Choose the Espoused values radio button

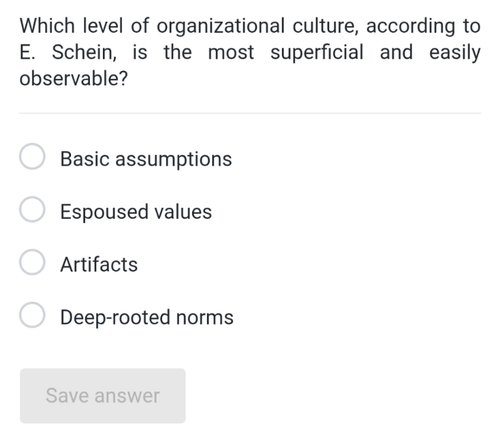[32, 209]
